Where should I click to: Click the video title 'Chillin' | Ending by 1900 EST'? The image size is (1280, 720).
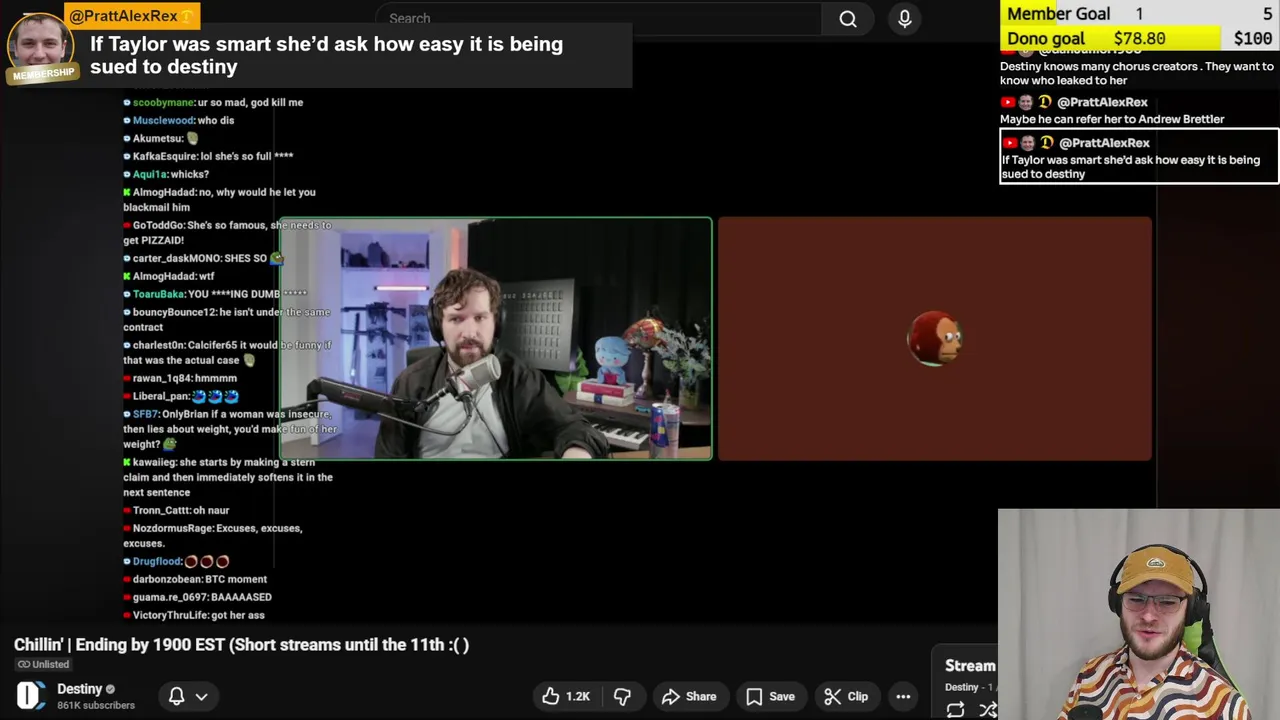tap(241, 645)
